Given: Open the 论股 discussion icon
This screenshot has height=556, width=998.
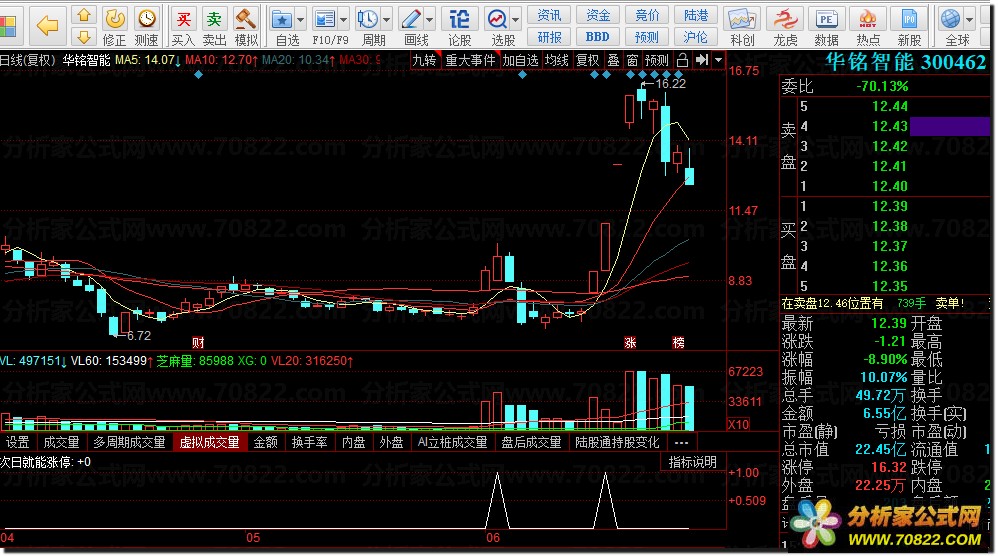Looking at the screenshot, I should pos(459,27).
